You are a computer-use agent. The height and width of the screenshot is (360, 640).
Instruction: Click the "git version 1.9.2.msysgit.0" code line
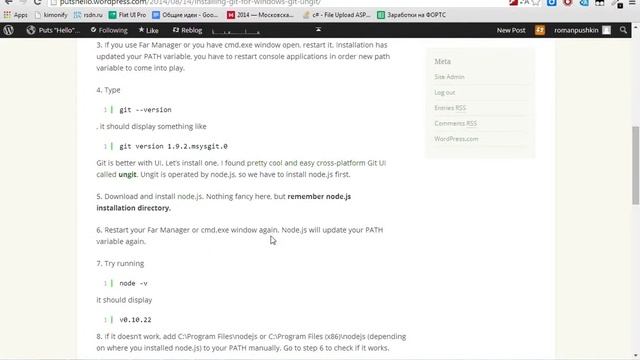[173, 146]
